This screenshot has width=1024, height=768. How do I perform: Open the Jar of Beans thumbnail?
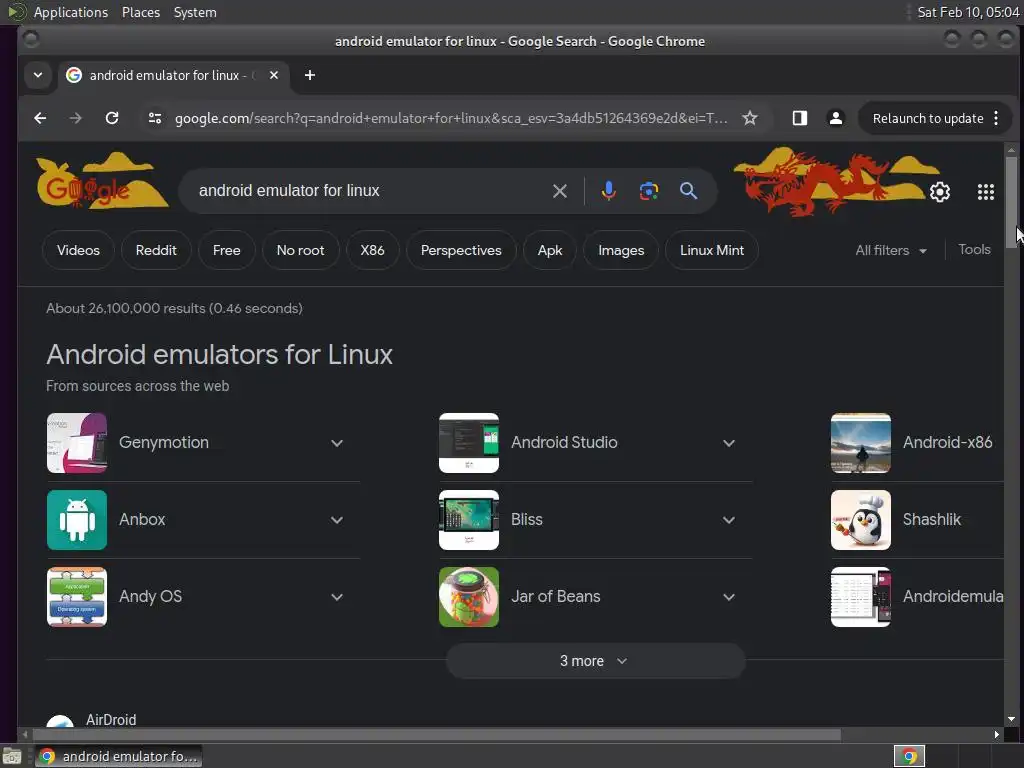click(469, 597)
